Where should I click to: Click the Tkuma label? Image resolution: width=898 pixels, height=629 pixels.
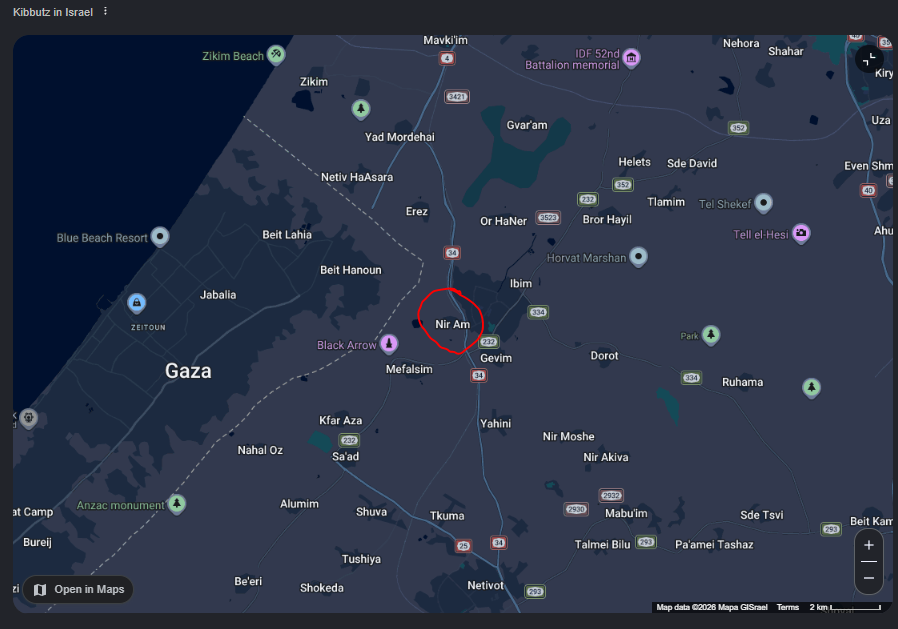click(447, 516)
